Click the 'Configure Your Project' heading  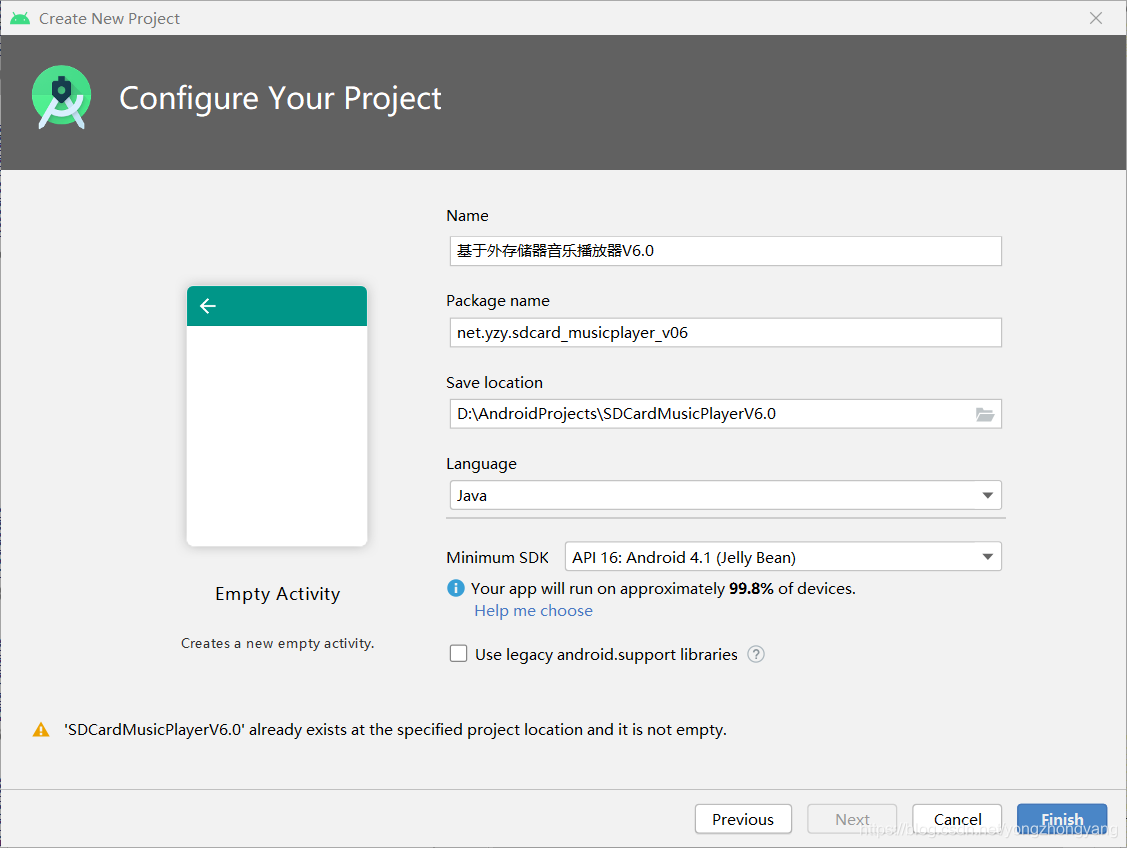pyautogui.click(x=280, y=98)
